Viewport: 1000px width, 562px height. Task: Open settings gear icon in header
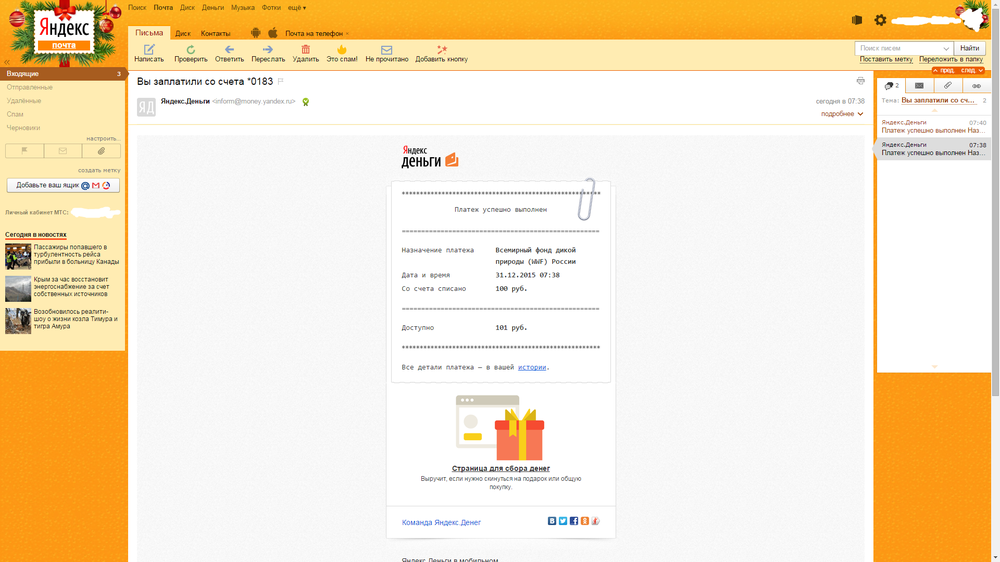pyautogui.click(x=880, y=20)
